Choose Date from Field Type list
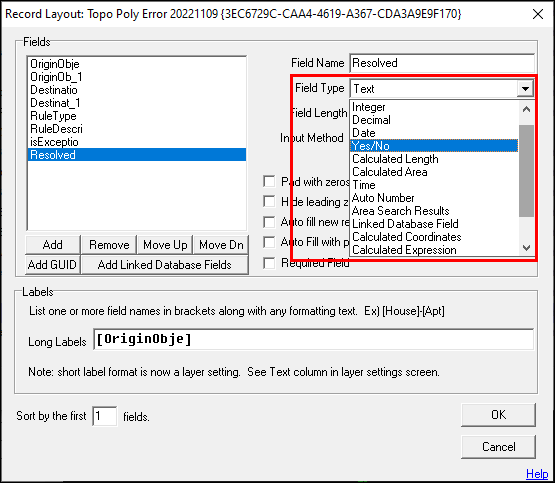The image size is (555, 483). tap(434, 133)
